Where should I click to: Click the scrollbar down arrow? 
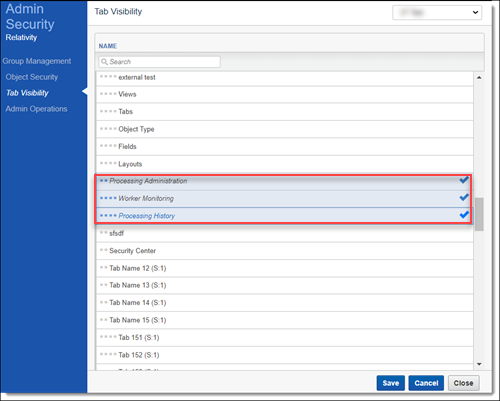click(479, 364)
